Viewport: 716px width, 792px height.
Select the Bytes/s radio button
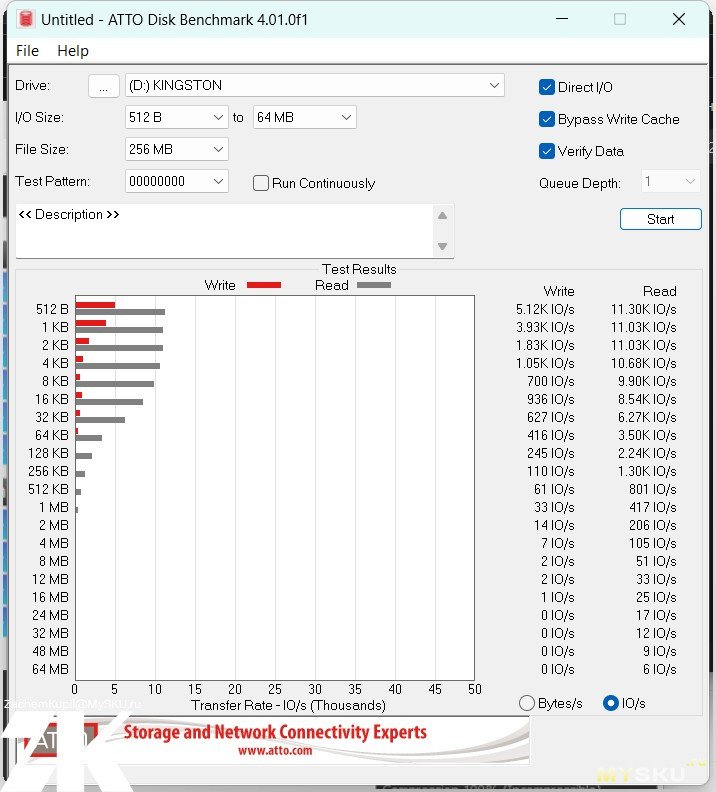pos(527,703)
